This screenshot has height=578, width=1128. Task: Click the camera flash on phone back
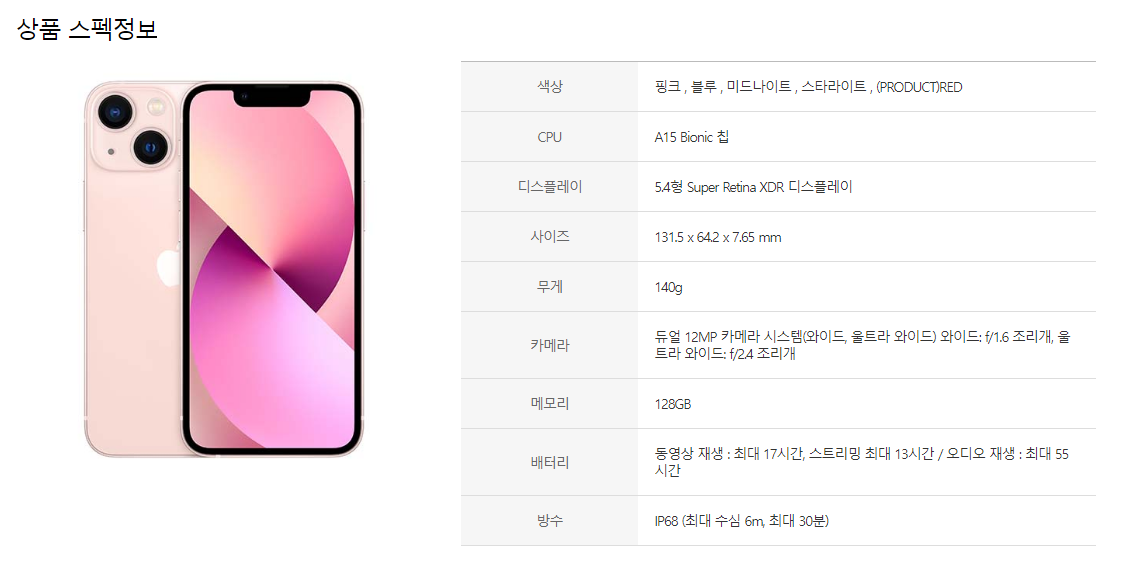(155, 108)
